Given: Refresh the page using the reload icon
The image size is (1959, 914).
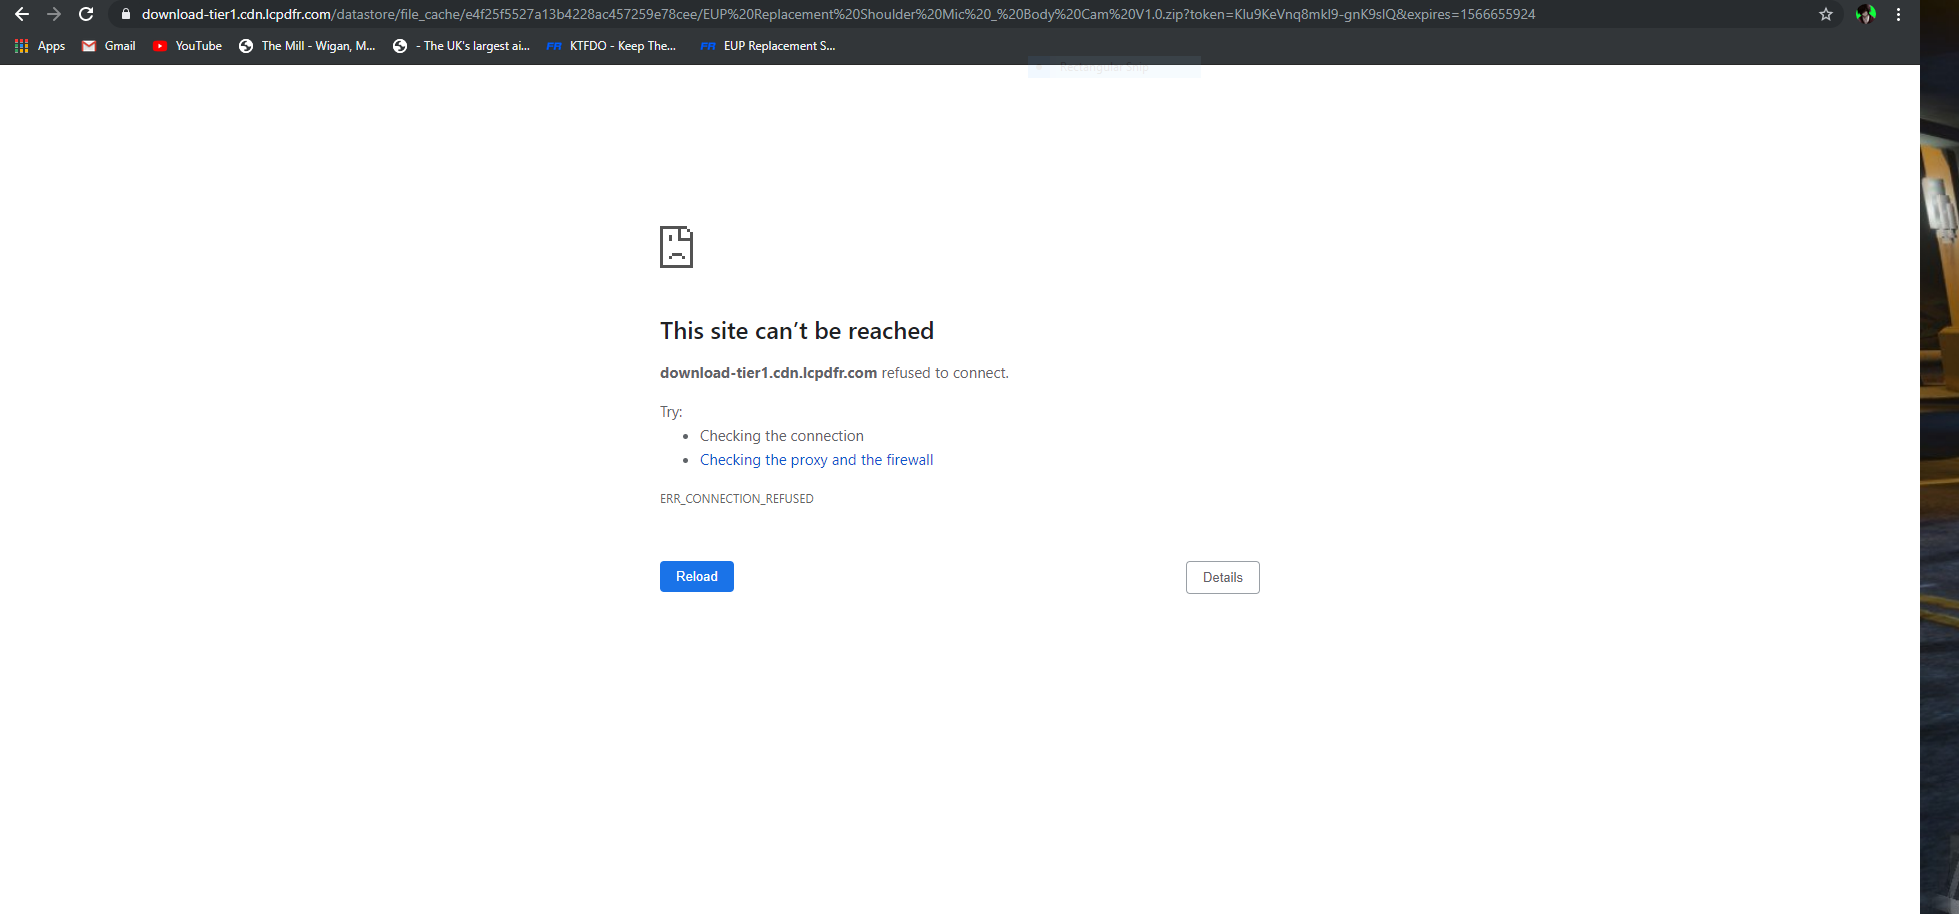Looking at the screenshot, I should (x=86, y=14).
